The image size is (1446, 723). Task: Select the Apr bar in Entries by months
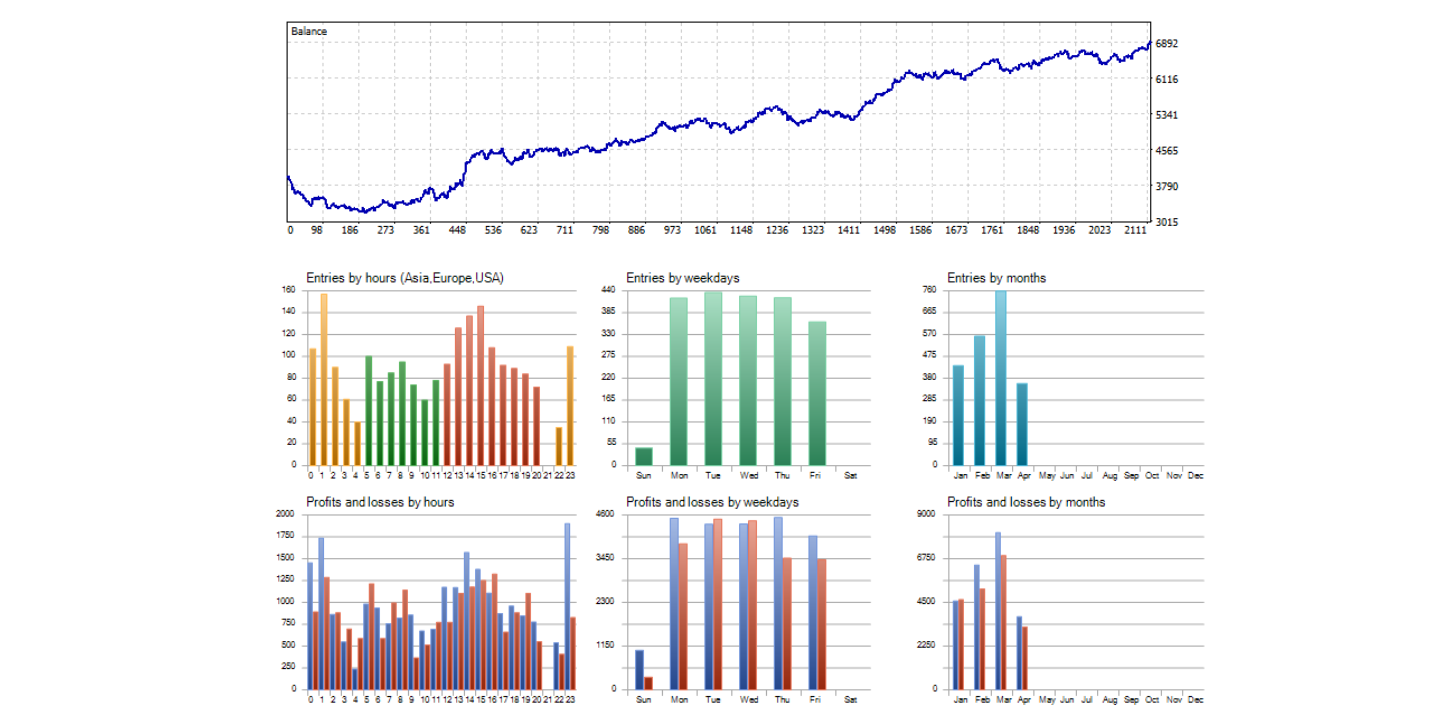[x=1022, y=424]
